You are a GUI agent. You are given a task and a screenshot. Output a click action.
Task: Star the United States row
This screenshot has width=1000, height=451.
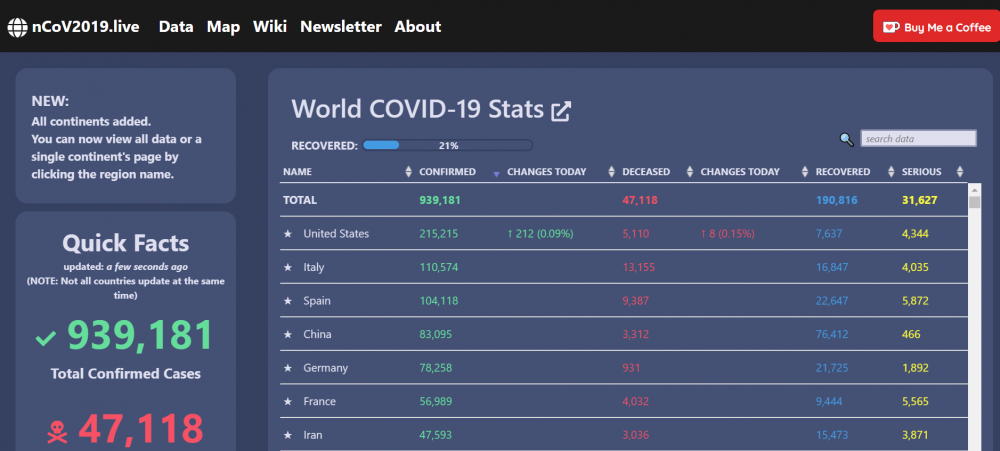288,234
